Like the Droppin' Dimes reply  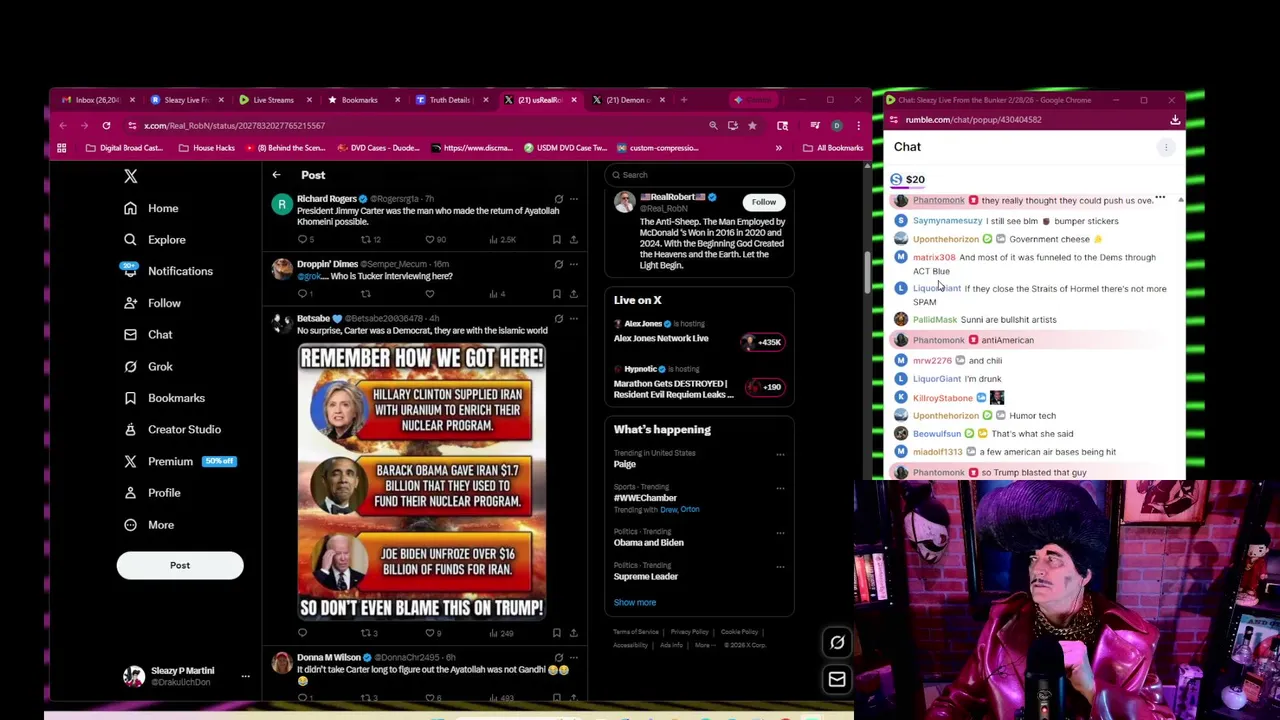tap(430, 294)
